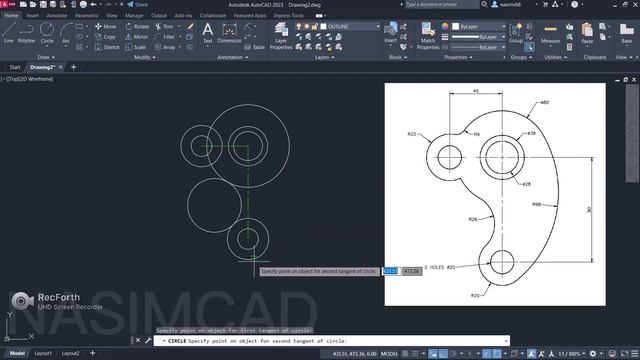Toggle snap mode in status bar
Screen dimensions: 640x360
coord(415,353)
